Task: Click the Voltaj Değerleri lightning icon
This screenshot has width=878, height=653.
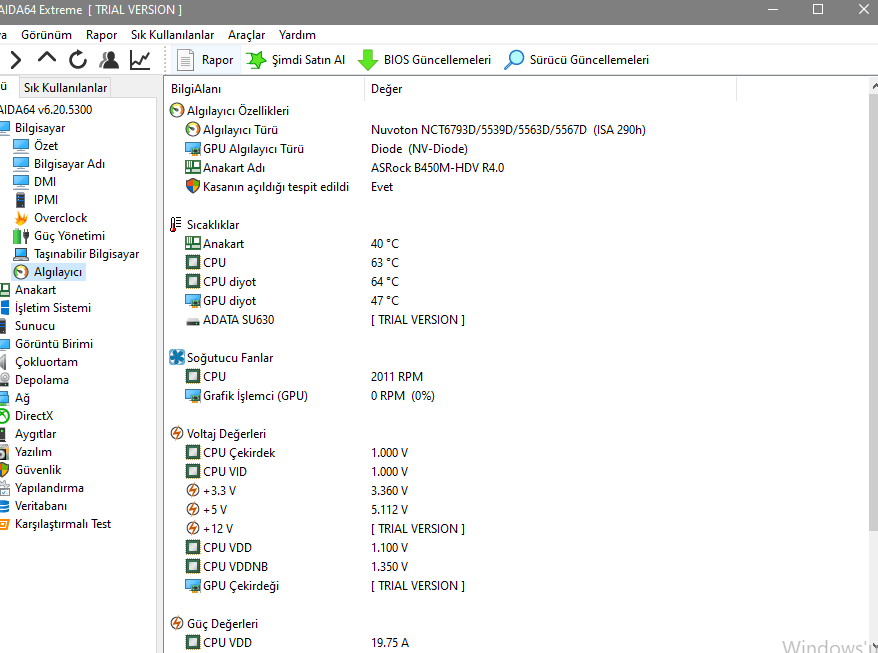Action: pos(176,433)
